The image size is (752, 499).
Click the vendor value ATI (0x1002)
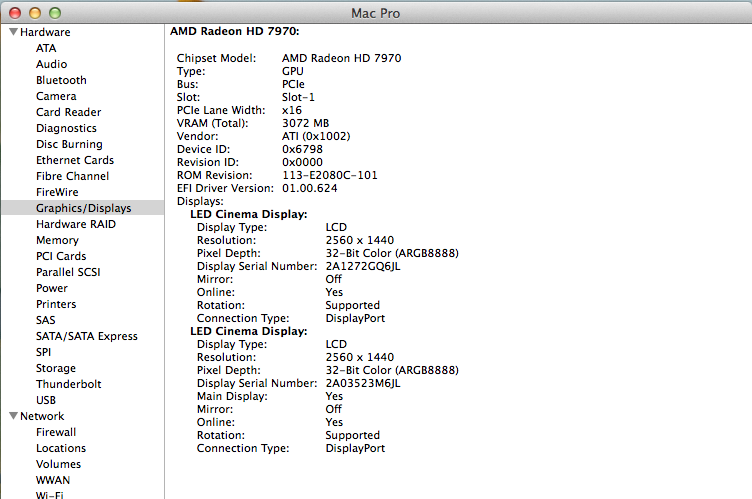[x=316, y=136]
